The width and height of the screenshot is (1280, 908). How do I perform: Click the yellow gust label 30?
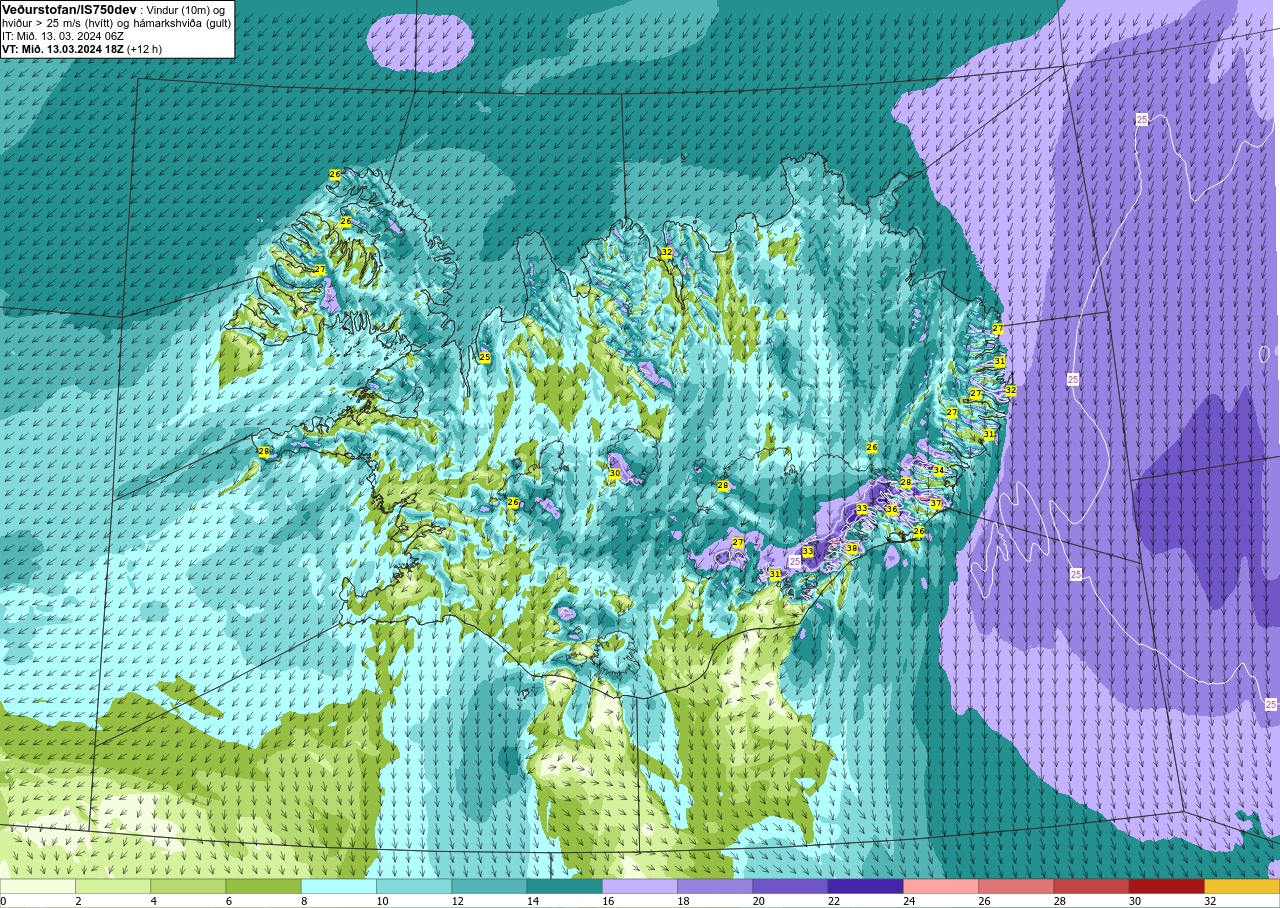615,473
